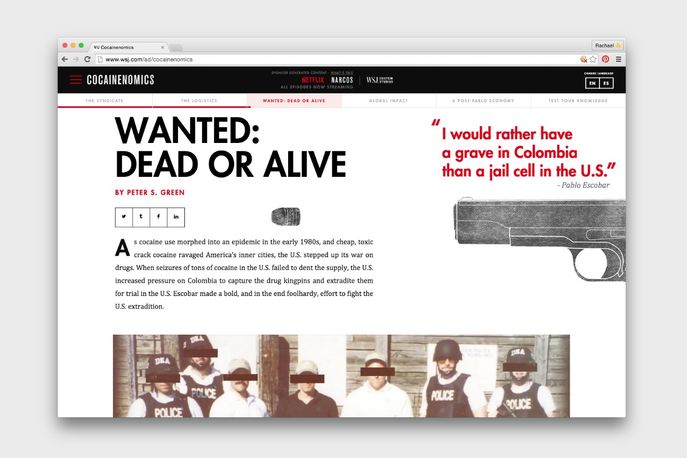Open The Syndicate section tab
The image size is (687, 458).
pyautogui.click(x=104, y=101)
